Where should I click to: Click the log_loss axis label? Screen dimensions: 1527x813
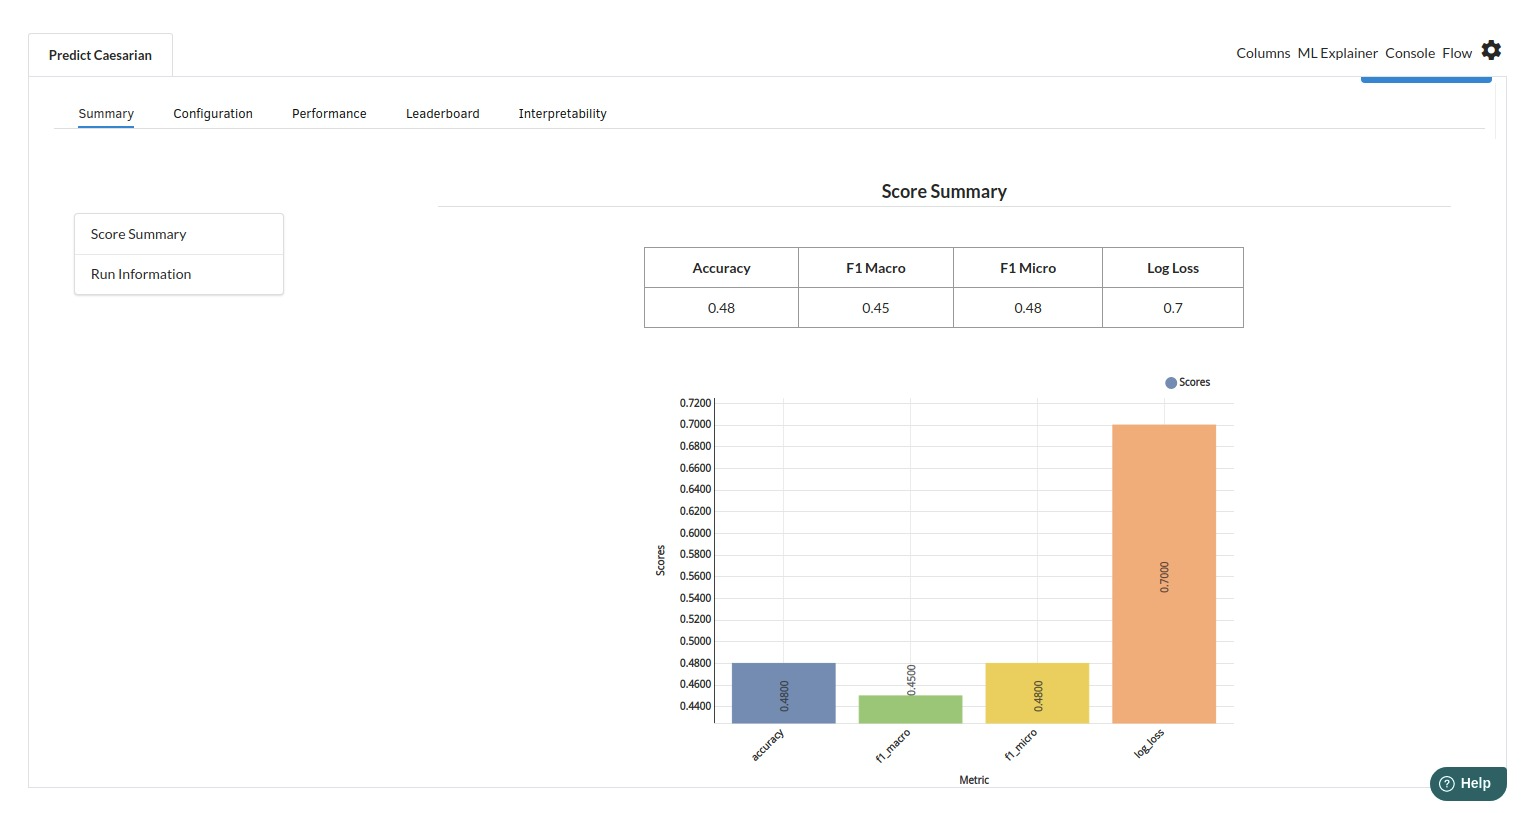(x=1149, y=743)
